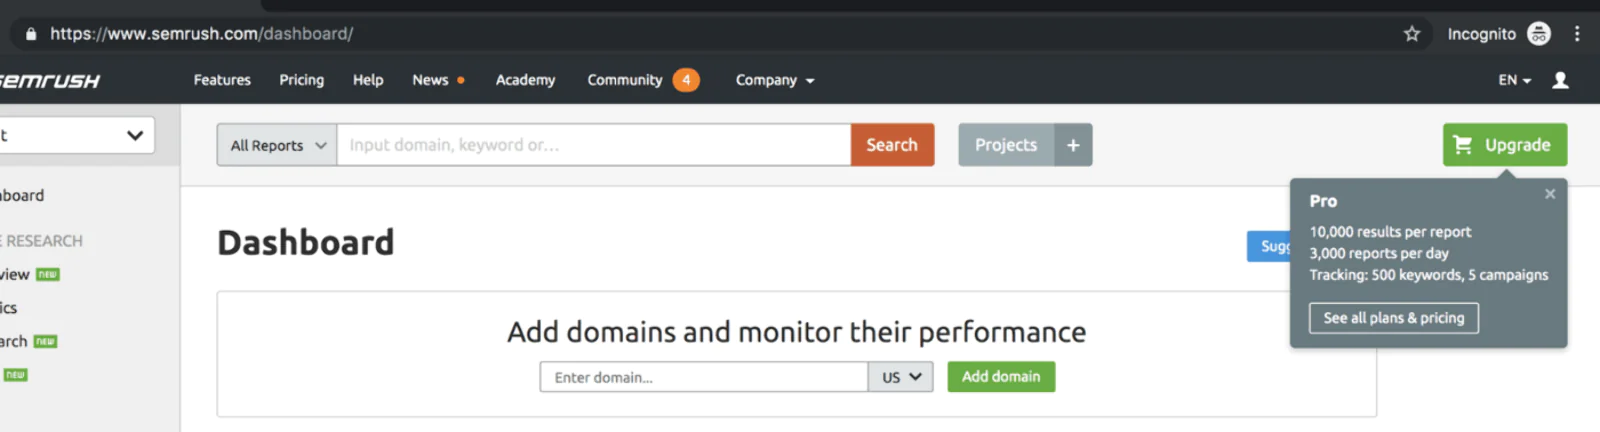The image size is (1600, 432).
Task: Select the Dashboard item in the sidebar
Action: 22,195
